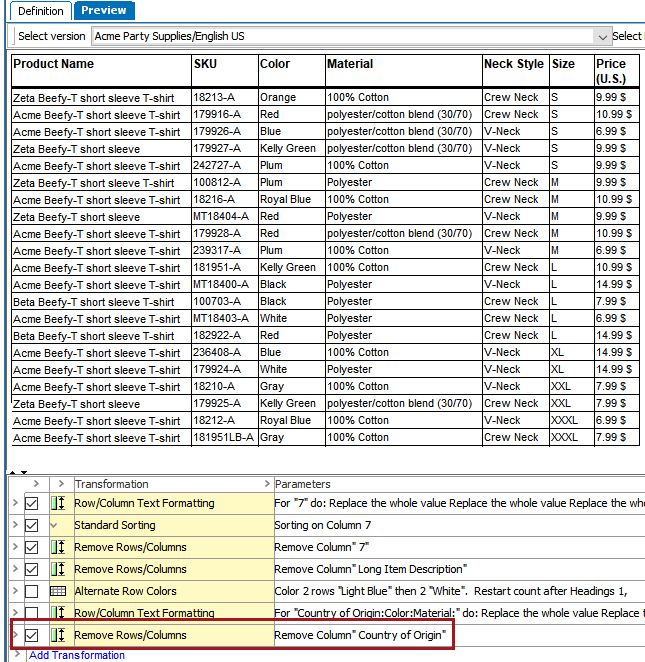Click icon of Country of Origin text formatting row
This screenshot has height=662, width=645.
57,613
